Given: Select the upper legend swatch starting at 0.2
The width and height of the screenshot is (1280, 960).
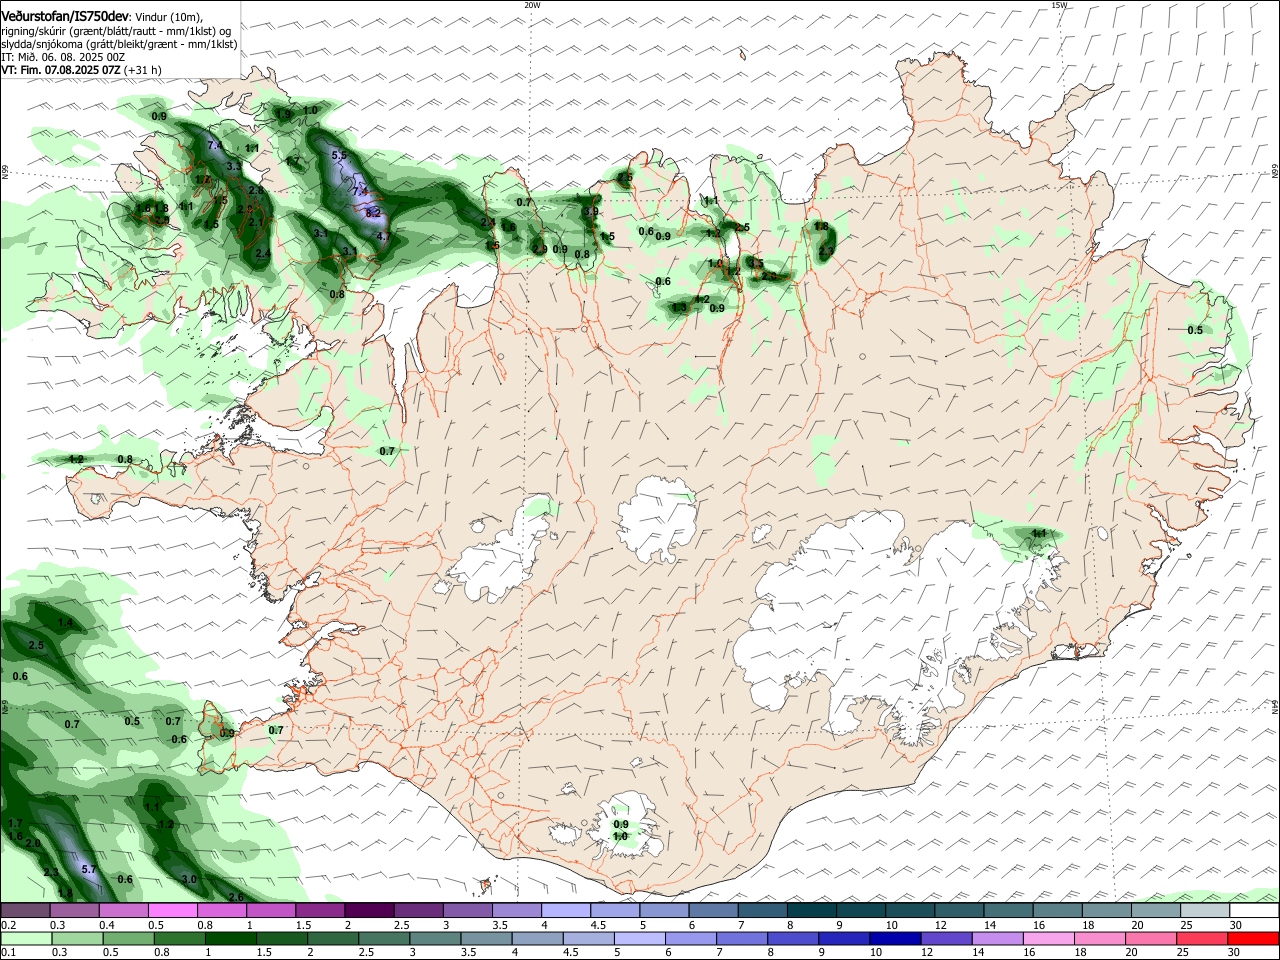Looking at the screenshot, I should (25, 910).
